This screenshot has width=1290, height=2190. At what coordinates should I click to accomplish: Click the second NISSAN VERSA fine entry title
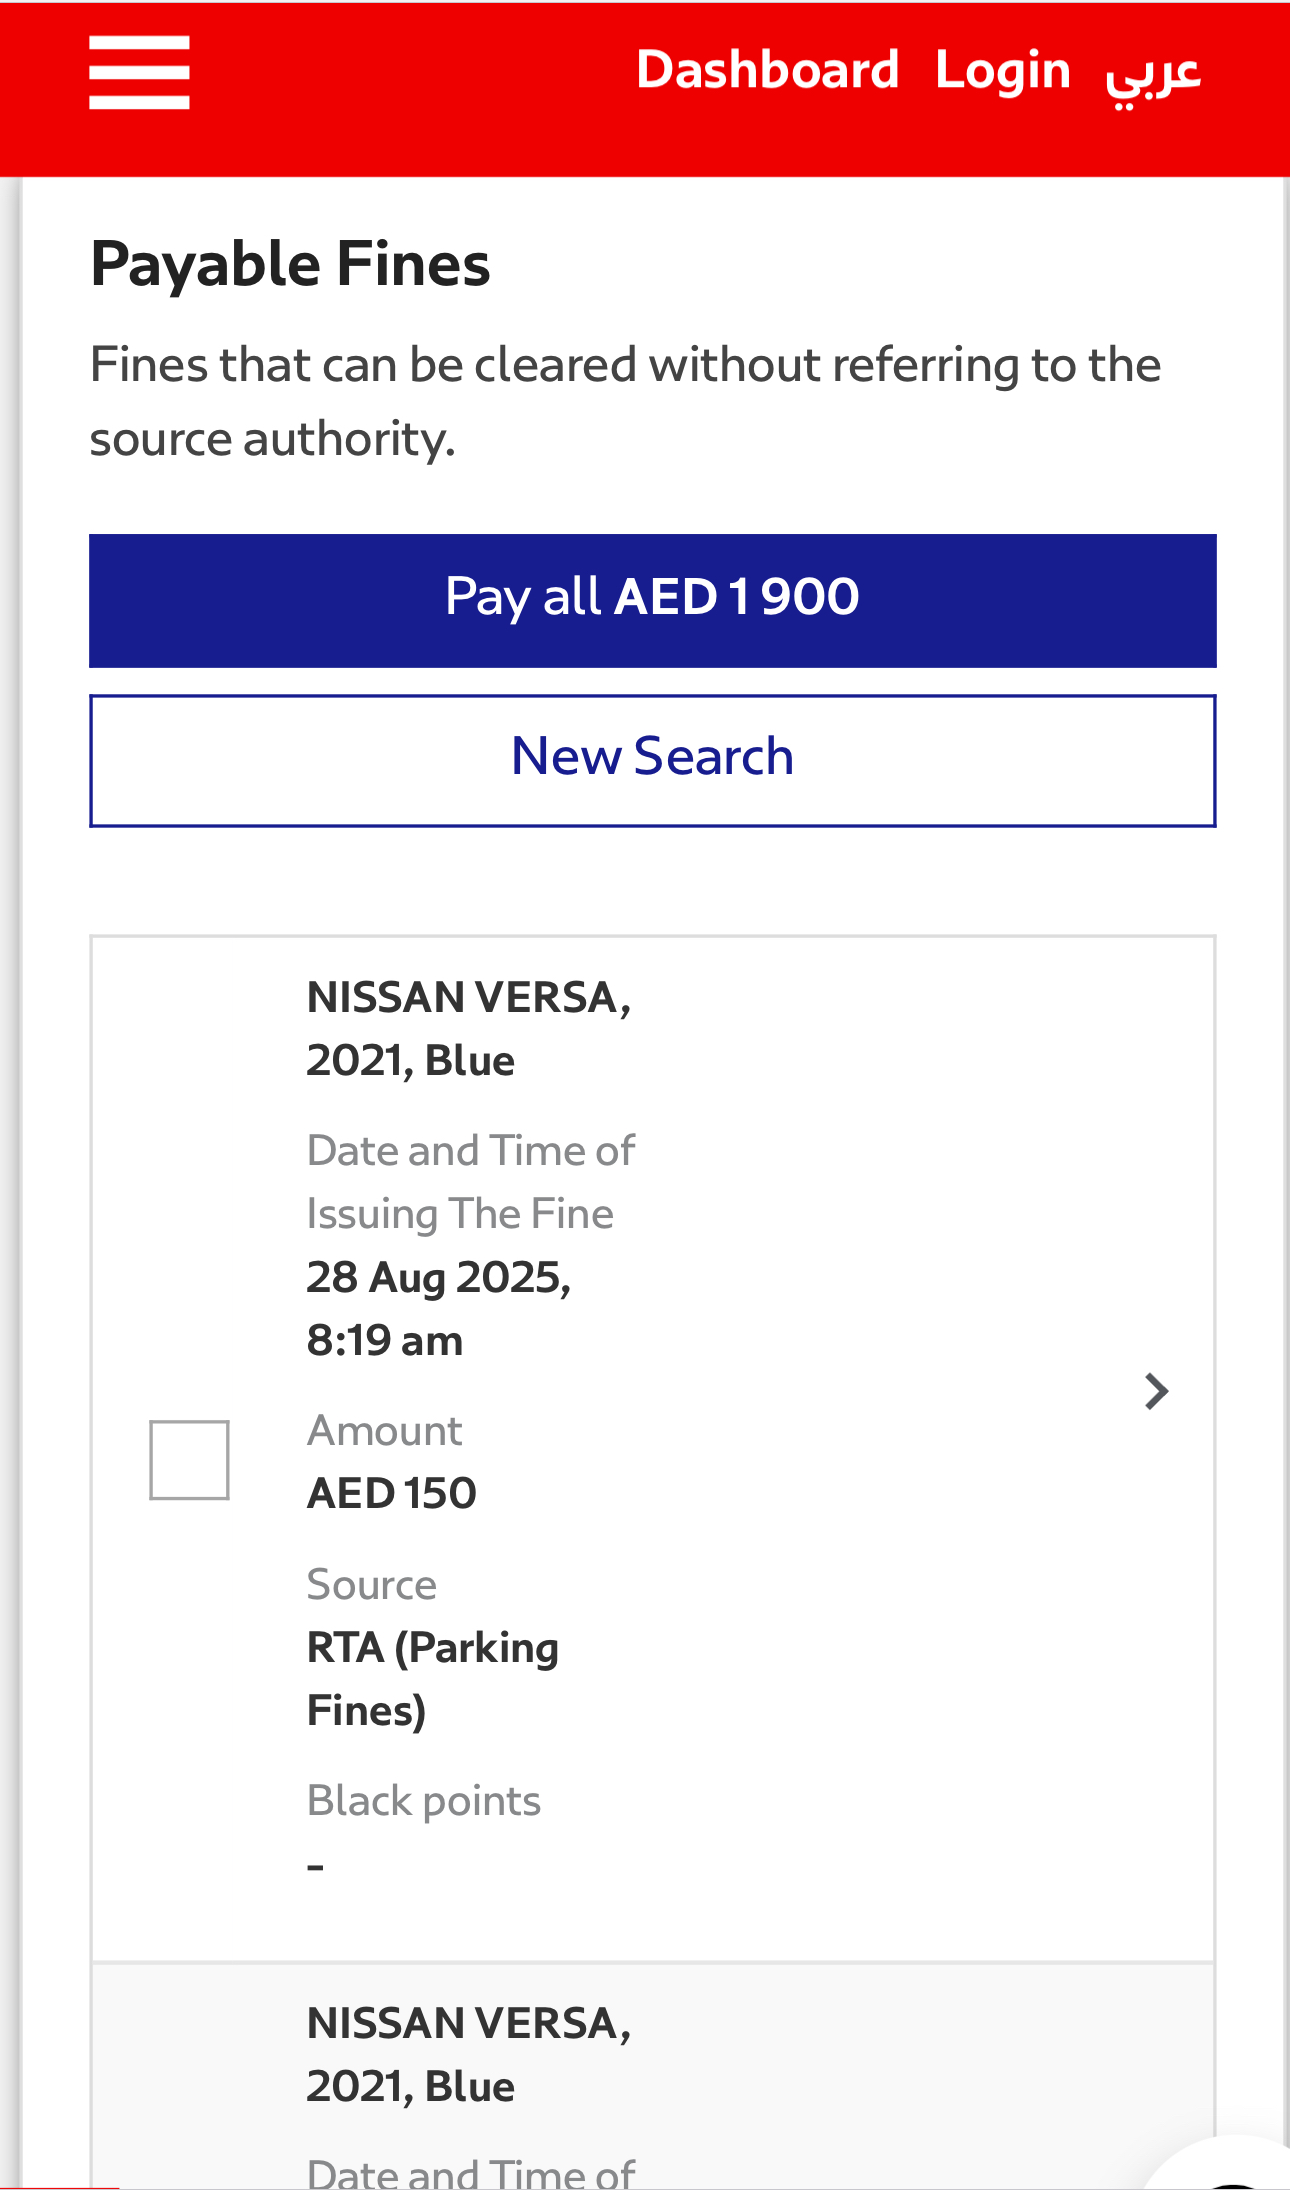tap(468, 2054)
